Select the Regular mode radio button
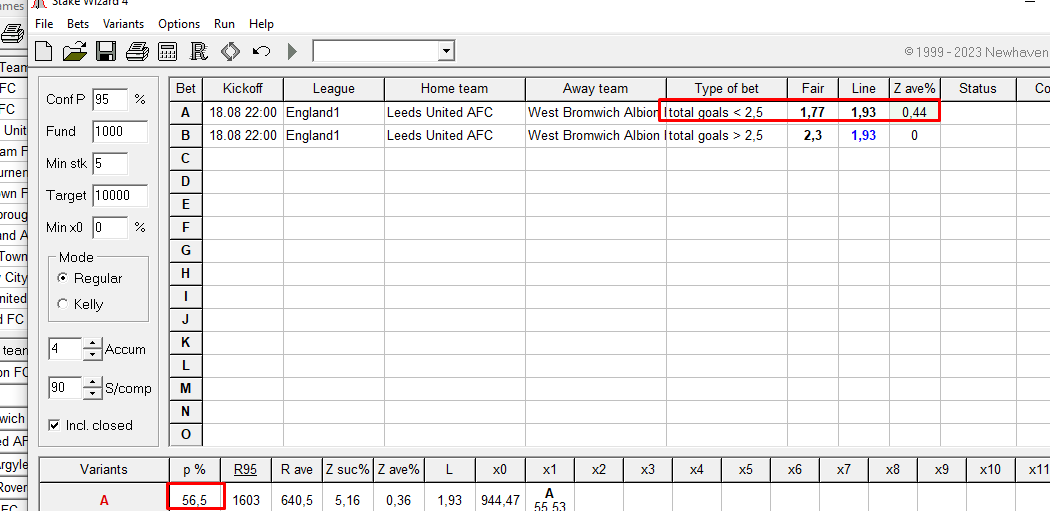 (62, 278)
